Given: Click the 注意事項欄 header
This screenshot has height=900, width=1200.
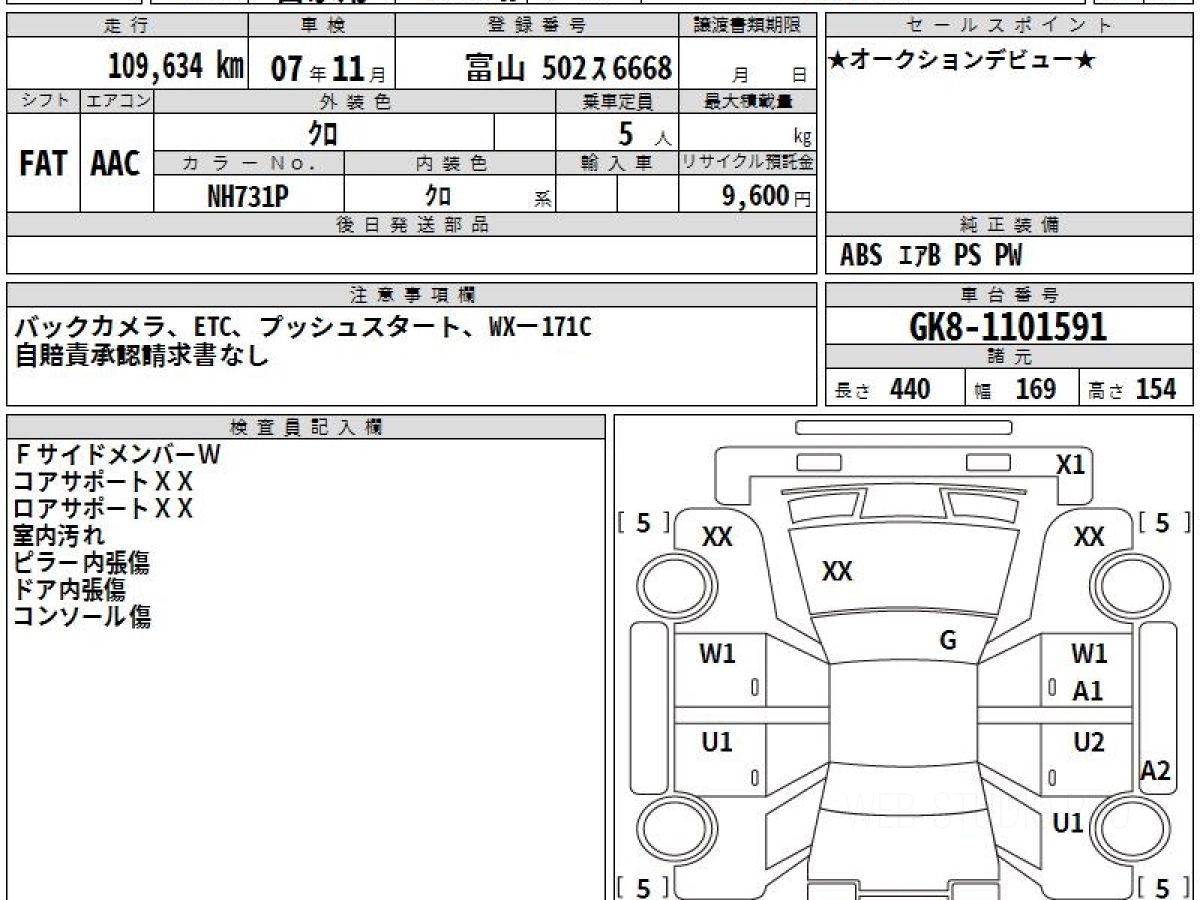Looking at the screenshot, I should pos(412,295).
